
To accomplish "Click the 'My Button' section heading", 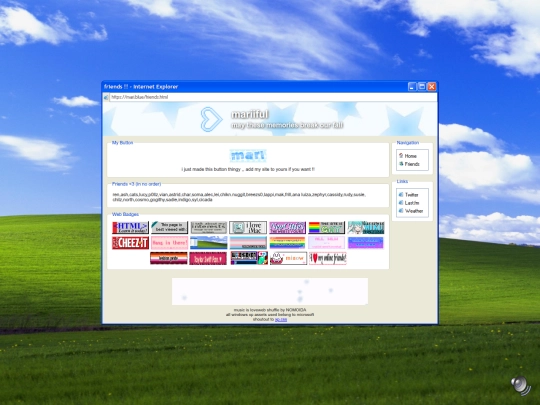I will pyautogui.click(x=122, y=143).
